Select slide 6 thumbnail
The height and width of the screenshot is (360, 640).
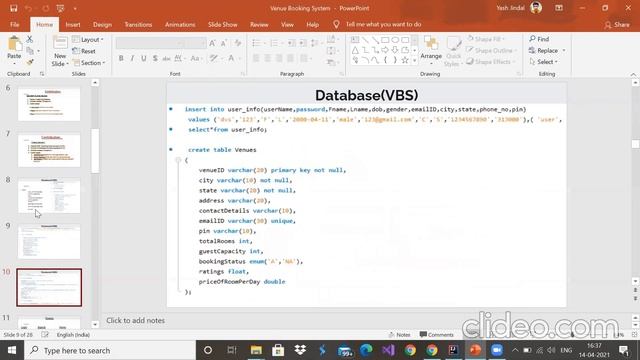coord(49,104)
